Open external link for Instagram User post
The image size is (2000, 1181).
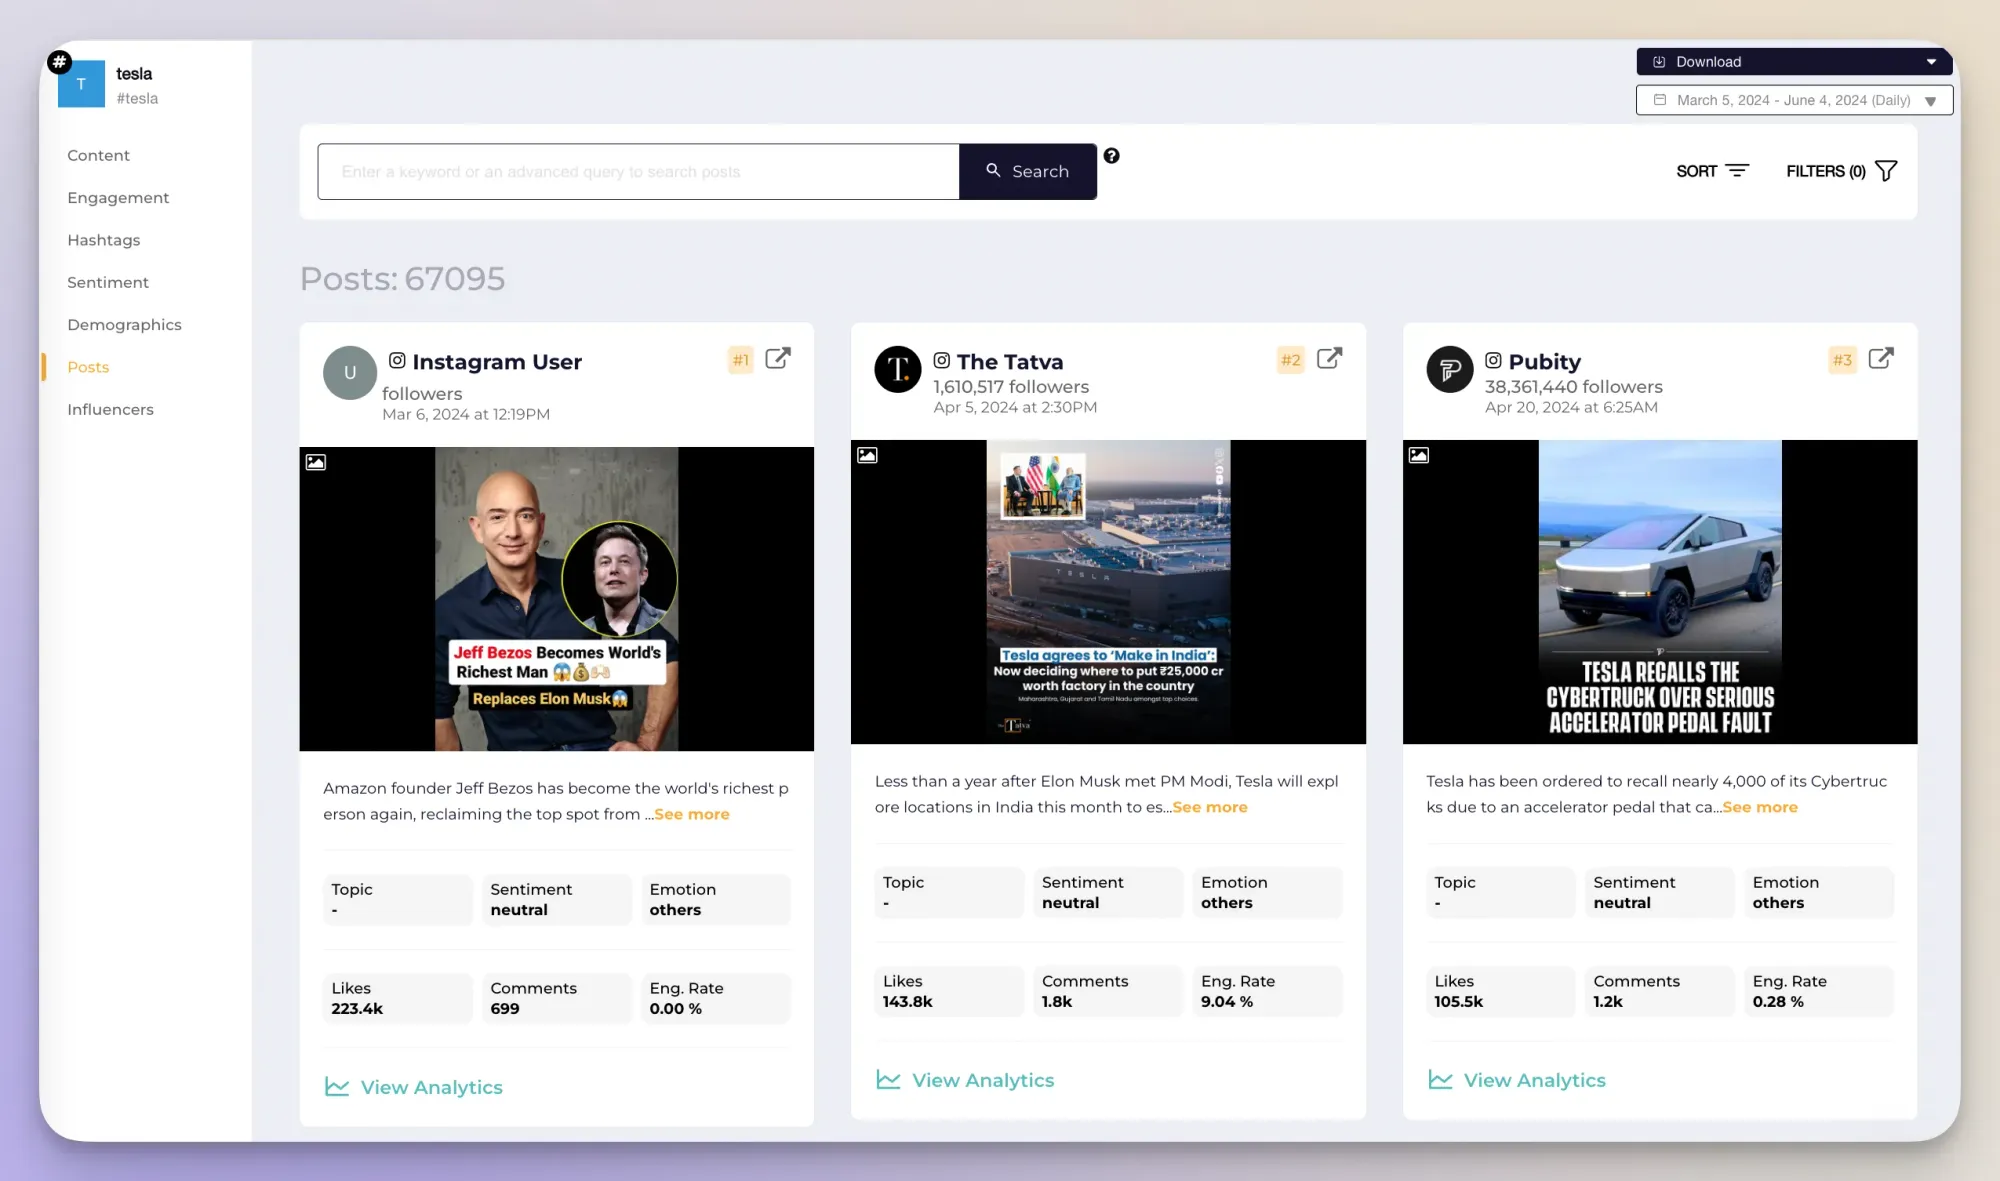pos(778,359)
